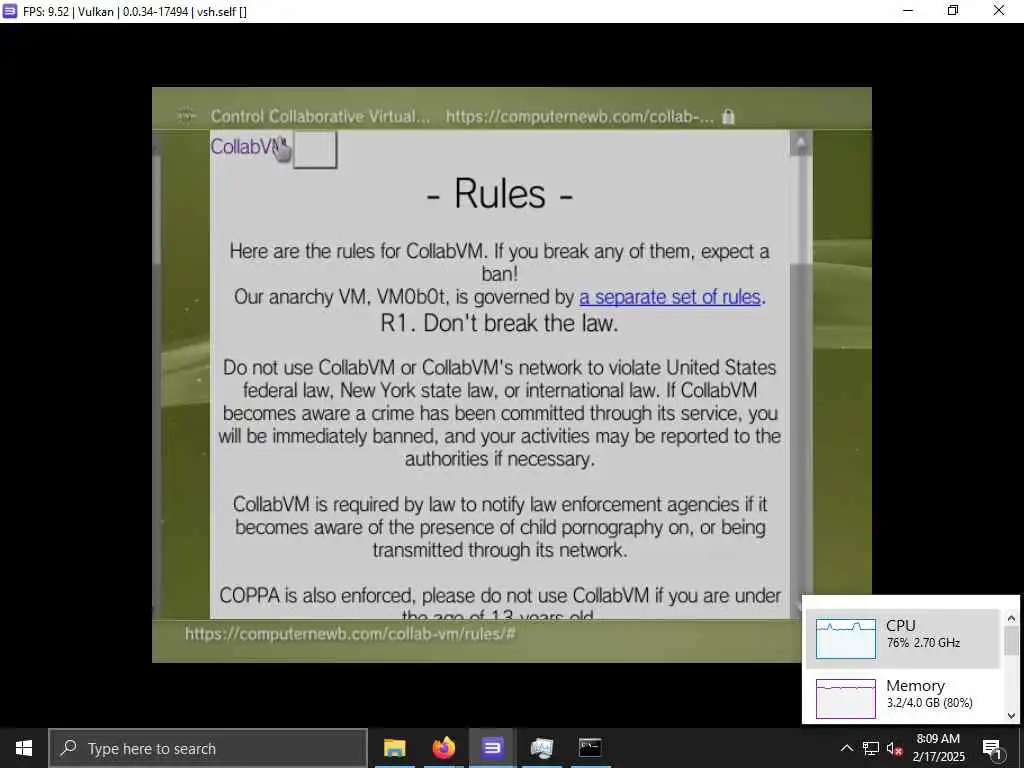Click the scroll up arrow of the web page
This screenshot has height=768, width=1024.
tap(801, 142)
